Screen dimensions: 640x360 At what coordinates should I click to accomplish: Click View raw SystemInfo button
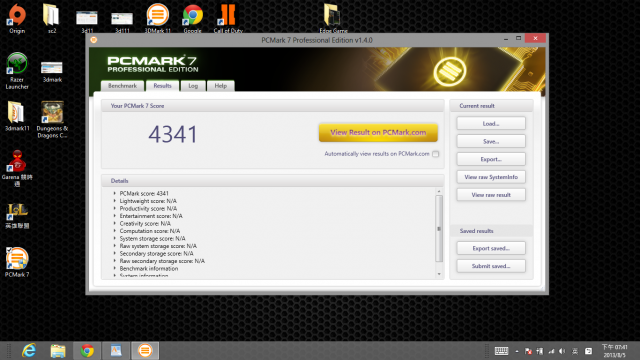pyautogui.click(x=491, y=177)
